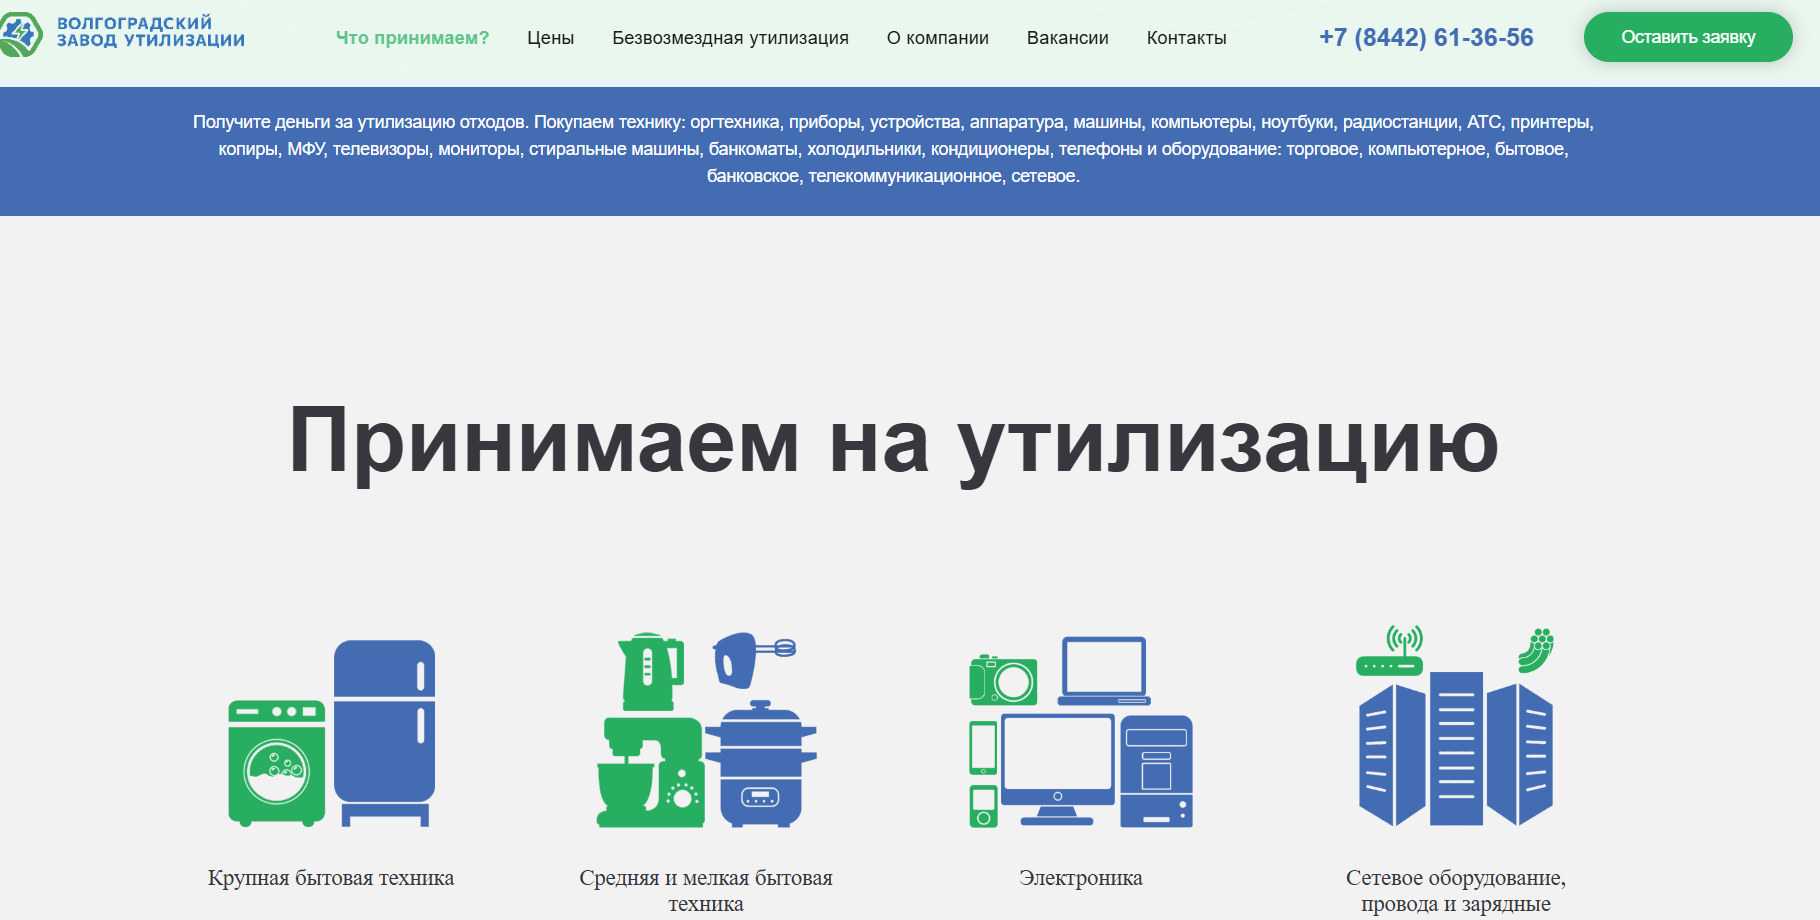Click the blue multicooker icon
The height and width of the screenshot is (920, 1820).
coord(761,764)
